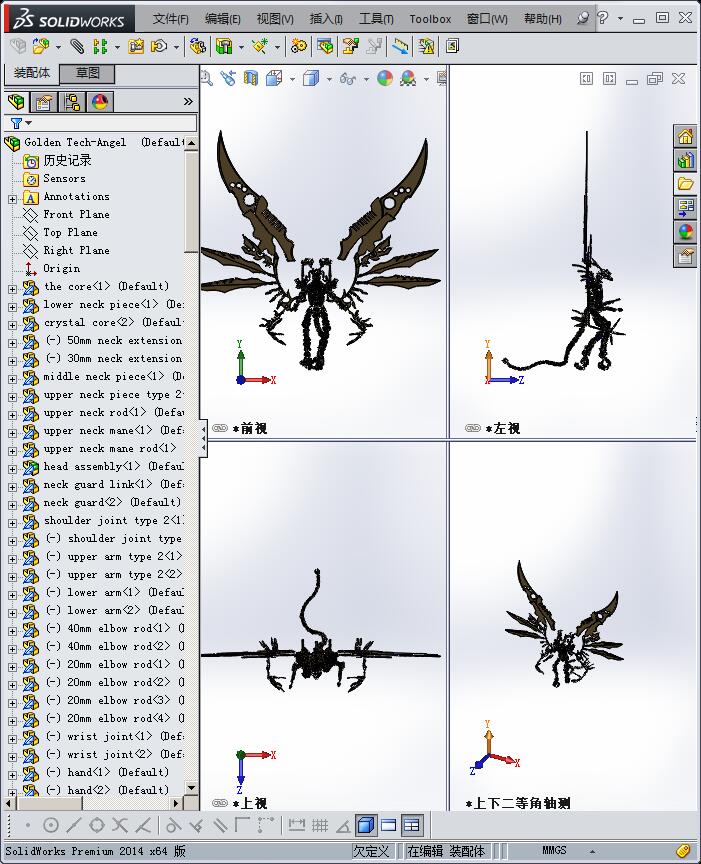The height and width of the screenshot is (864, 701).
Task: Toggle the link views icon in 左视
Action: tap(473, 428)
